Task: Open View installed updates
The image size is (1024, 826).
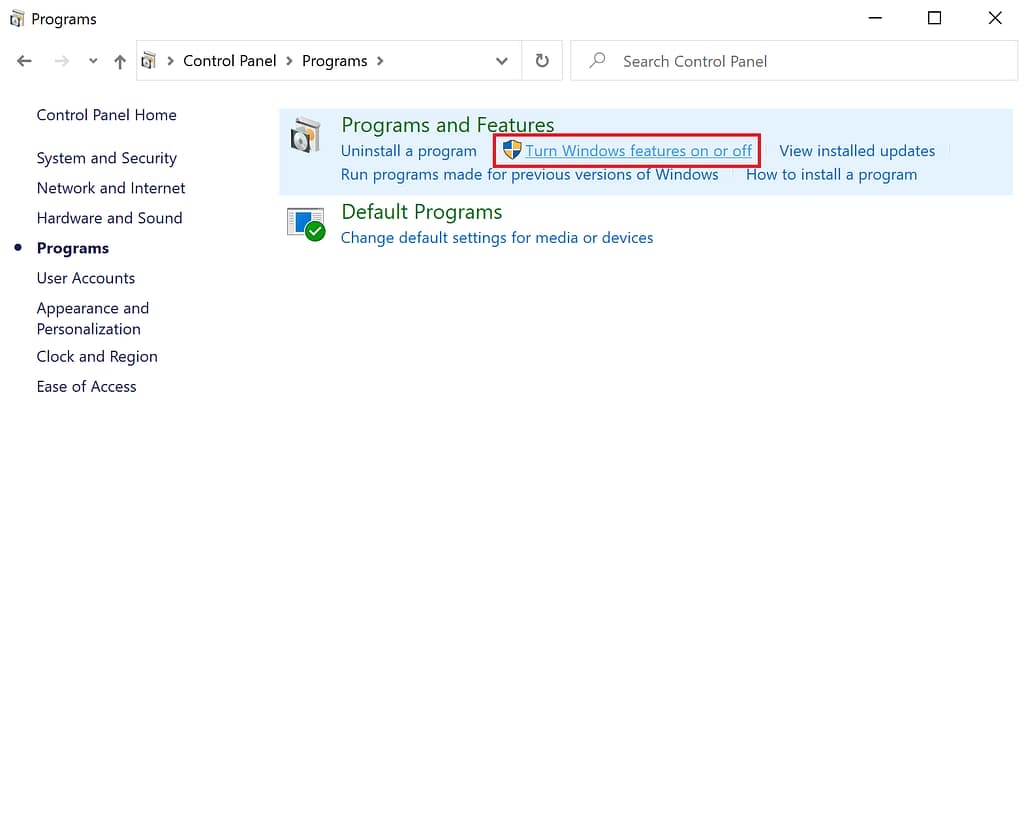Action: [x=857, y=150]
